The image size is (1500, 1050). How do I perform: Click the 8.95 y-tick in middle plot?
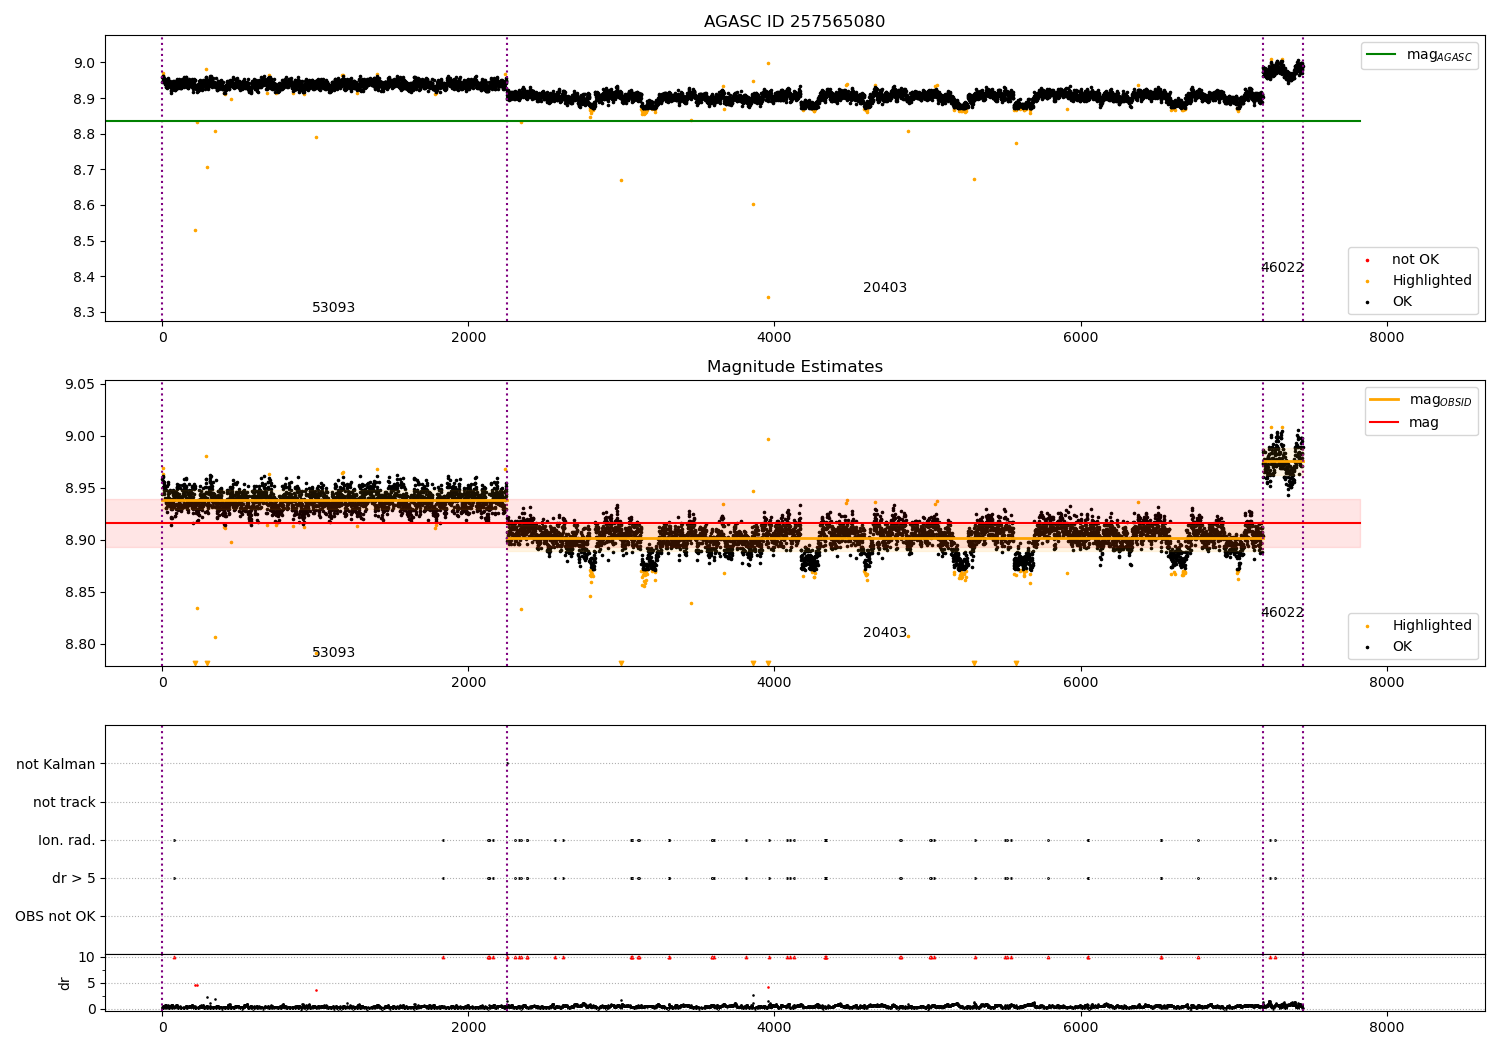80,489
